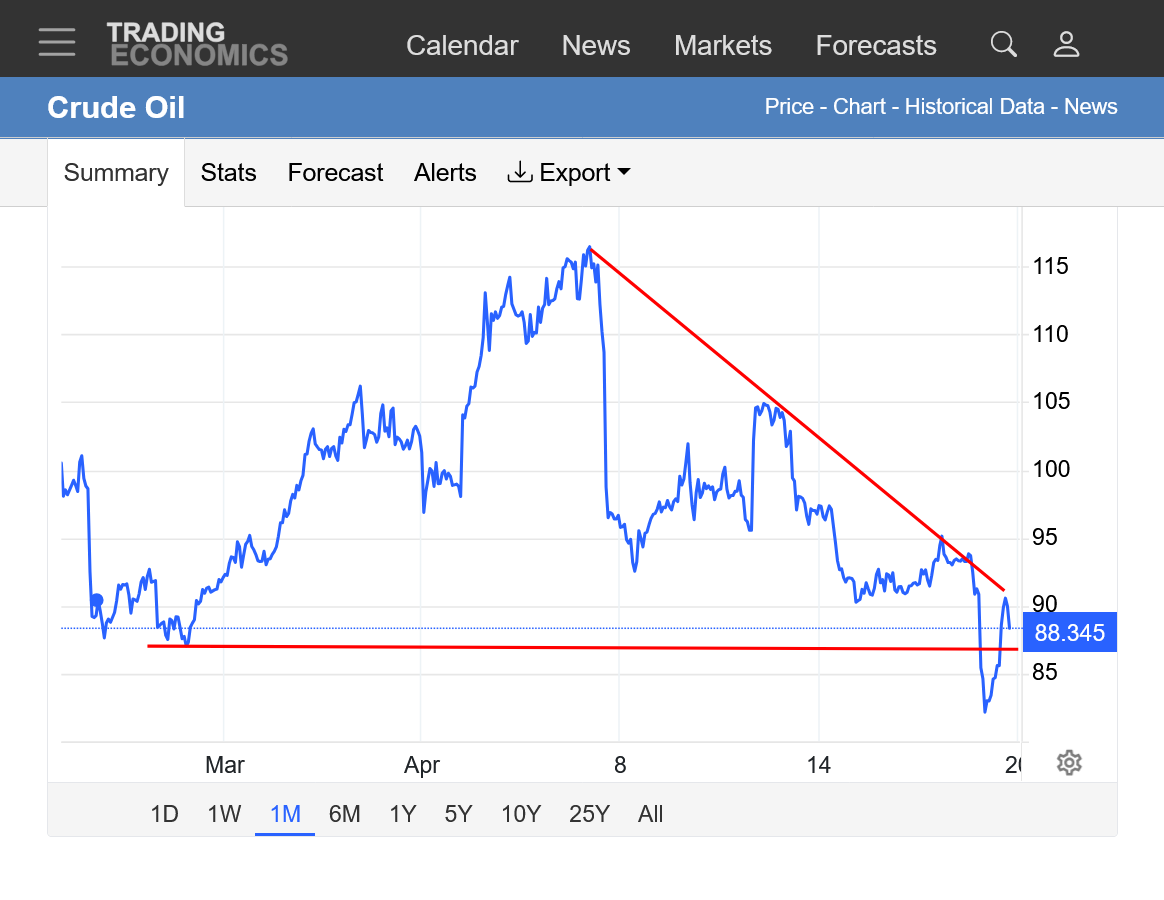Open chart settings gear icon
The image size is (1164, 900).
[1069, 763]
